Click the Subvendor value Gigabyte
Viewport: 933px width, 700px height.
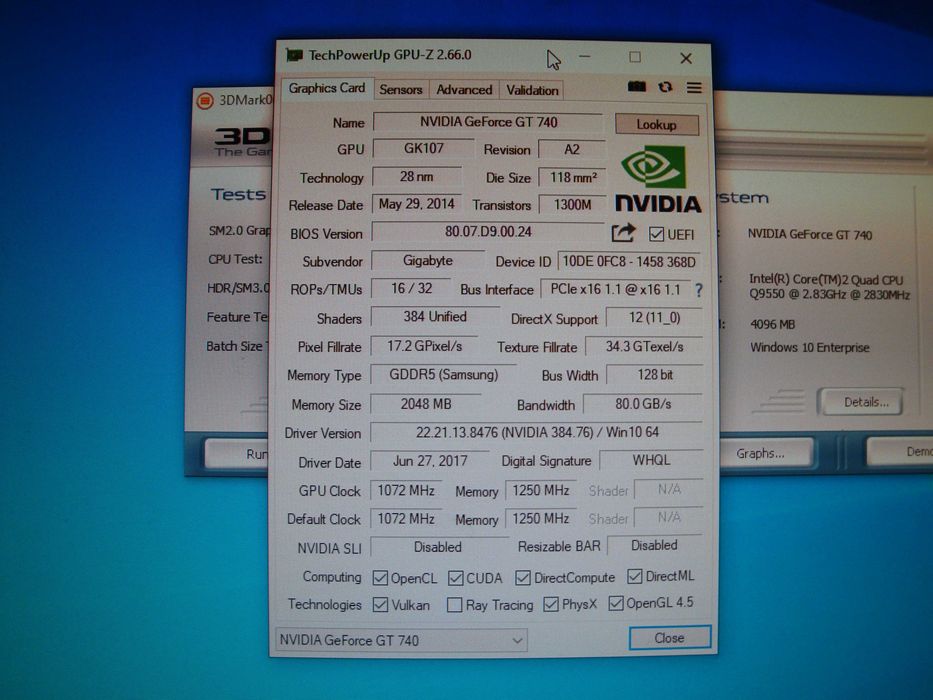428,261
